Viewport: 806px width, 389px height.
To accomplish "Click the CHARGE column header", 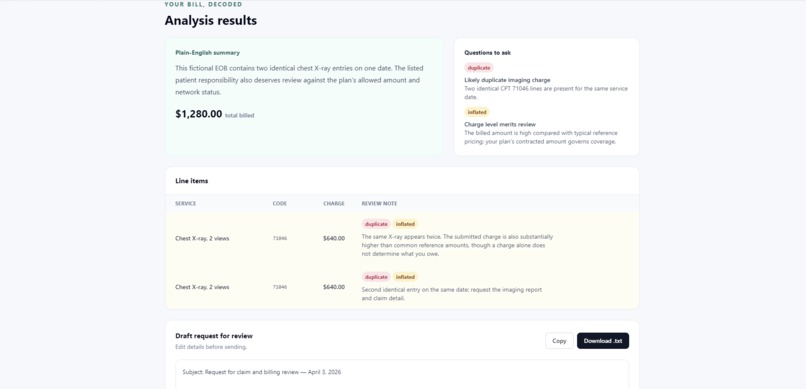I will pyautogui.click(x=334, y=203).
